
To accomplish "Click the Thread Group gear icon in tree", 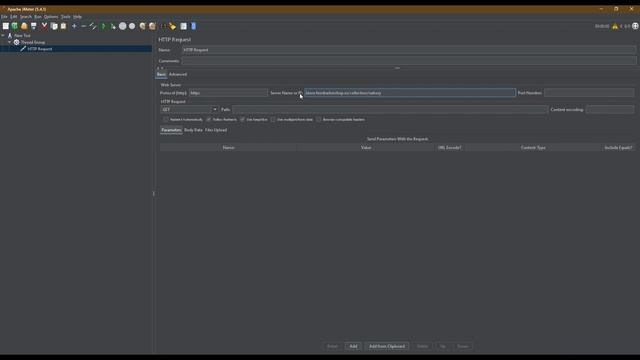I will pos(17,42).
